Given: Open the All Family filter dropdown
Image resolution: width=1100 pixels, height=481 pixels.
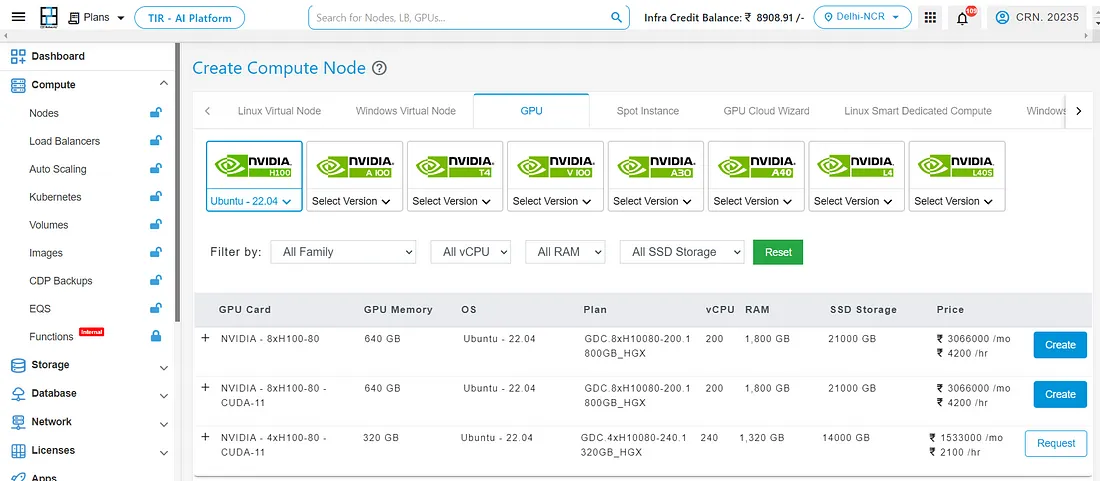Looking at the screenshot, I should pyautogui.click(x=343, y=252).
